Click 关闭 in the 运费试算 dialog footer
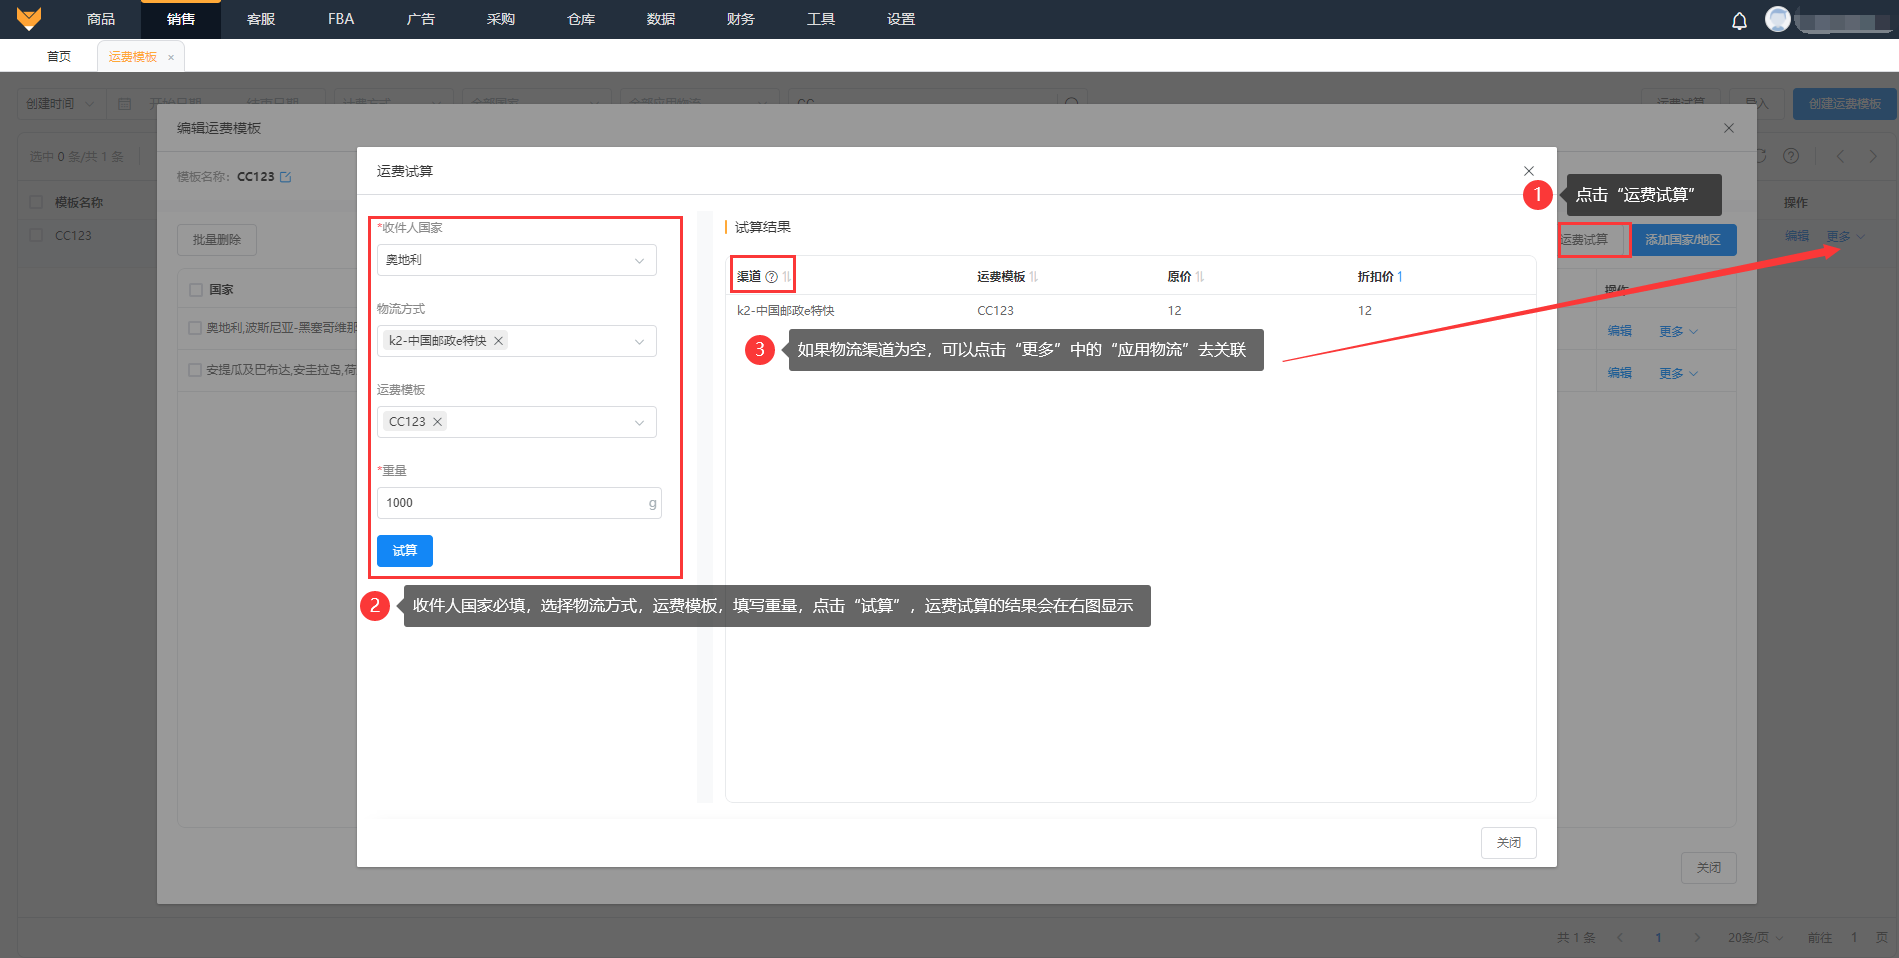This screenshot has height=958, width=1899. (x=1509, y=843)
